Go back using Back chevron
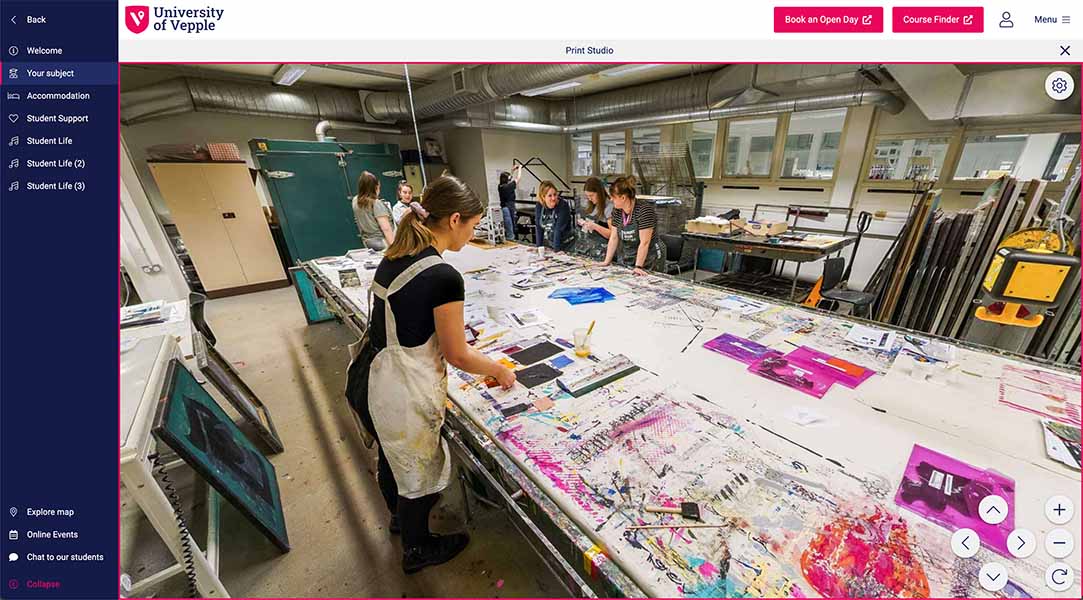This screenshot has height=600, width=1083. pos(28,19)
